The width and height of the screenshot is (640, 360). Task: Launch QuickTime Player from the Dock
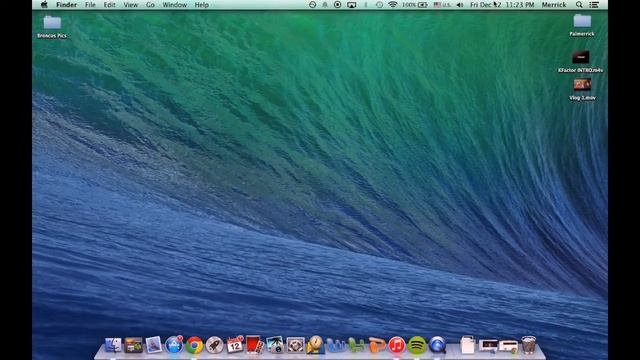437,345
